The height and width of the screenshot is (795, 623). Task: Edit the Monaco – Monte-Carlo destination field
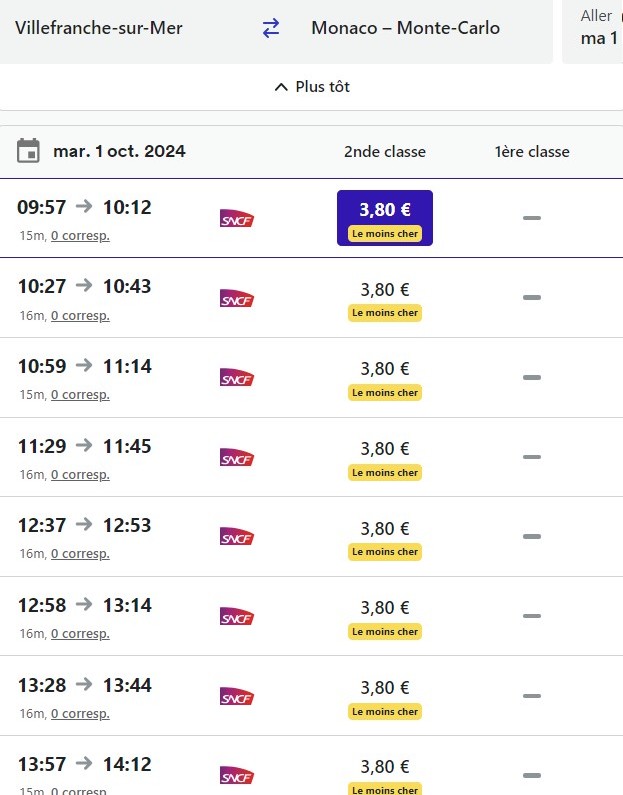pyautogui.click(x=405, y=28)
